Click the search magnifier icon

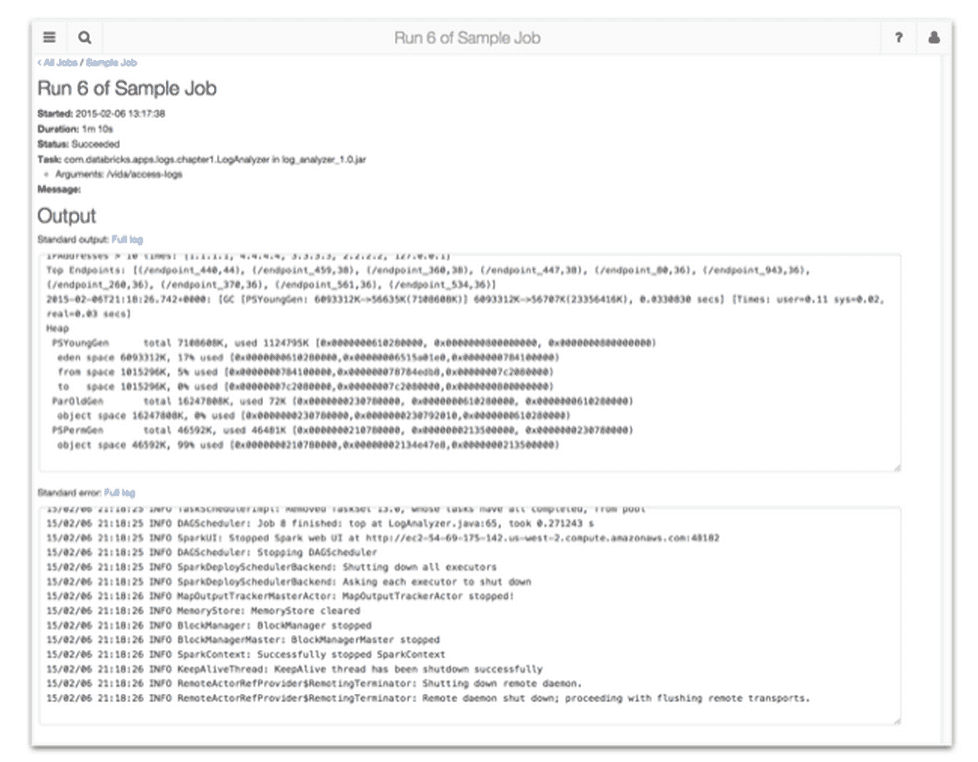pos(85,38)
